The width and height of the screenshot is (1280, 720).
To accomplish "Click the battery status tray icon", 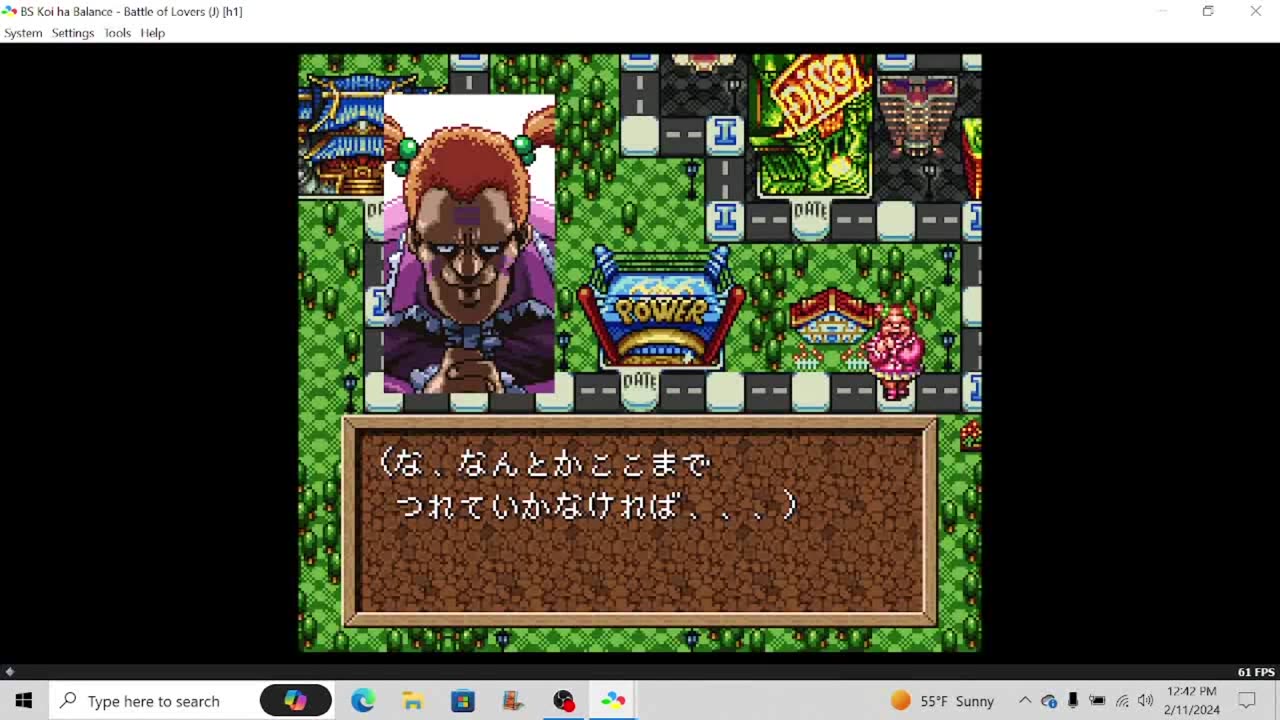I will coord(1097,701).
